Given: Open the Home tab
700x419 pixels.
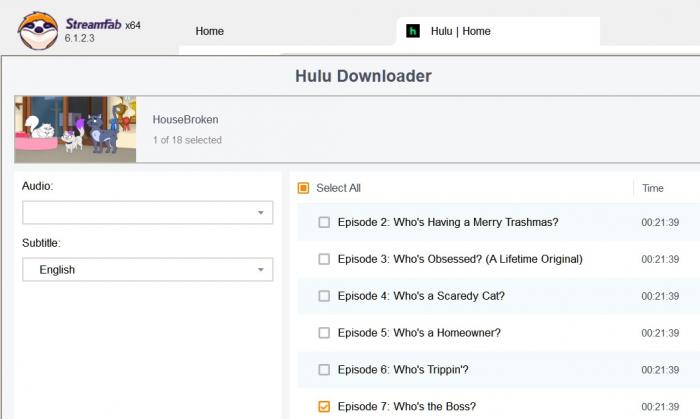Looking at the screenshot, I should tap(209, 31).
